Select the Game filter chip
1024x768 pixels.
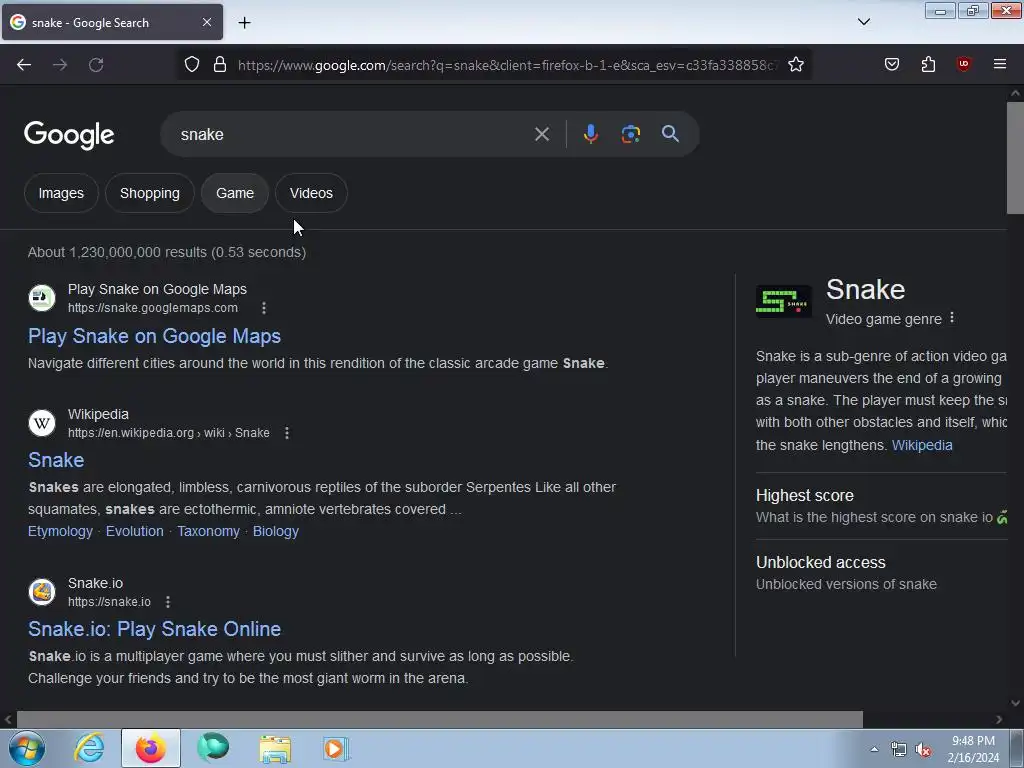pos(234,193)
